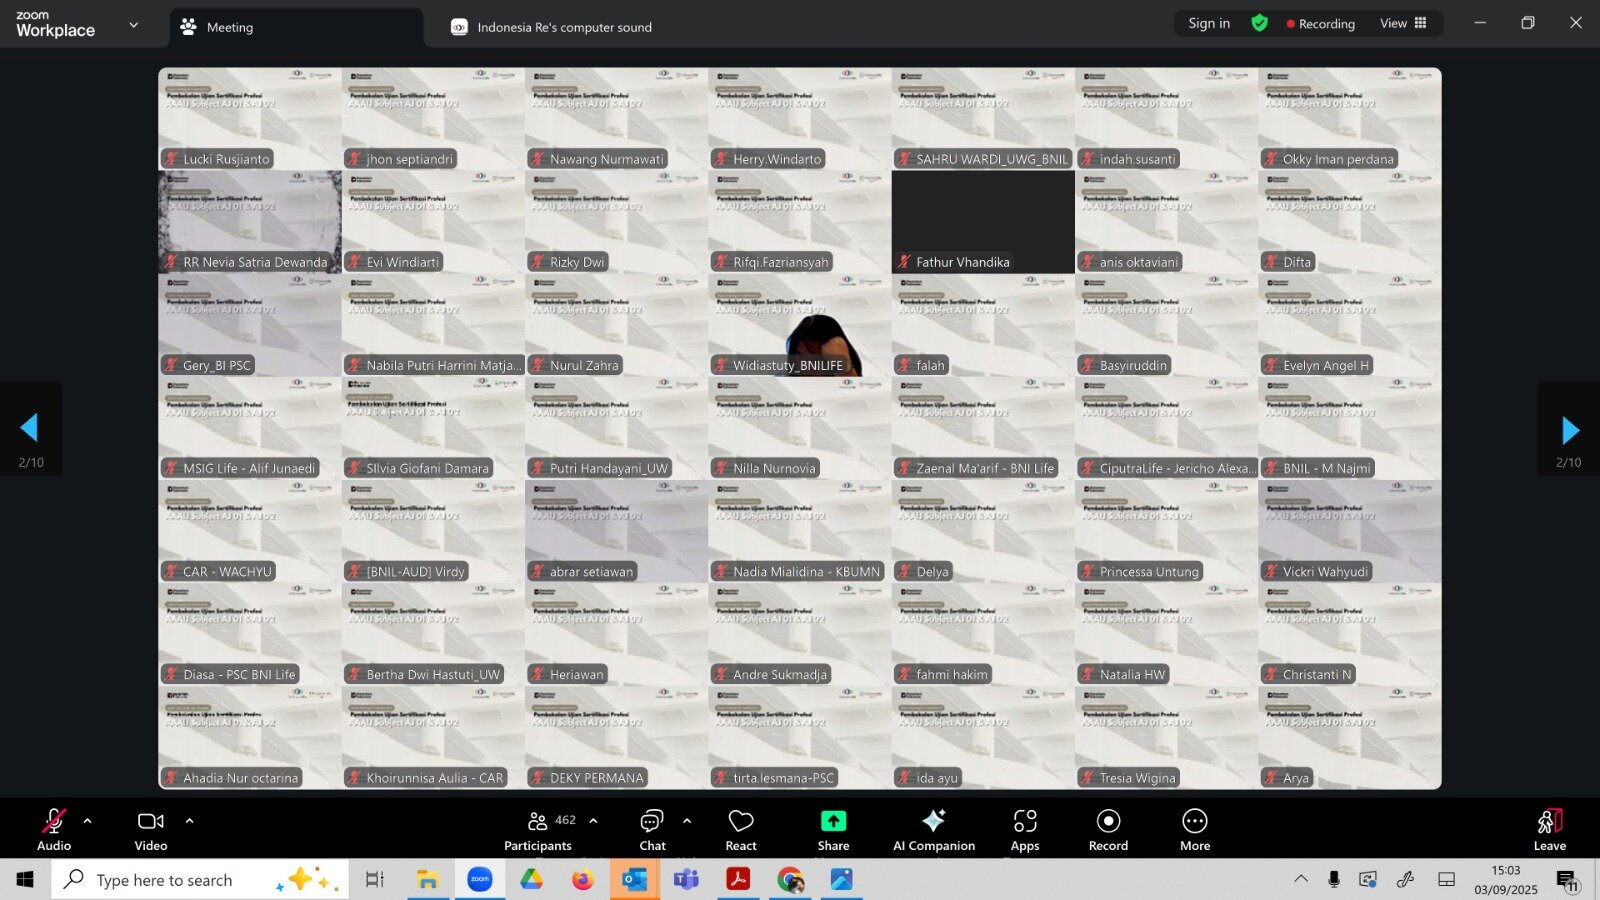Open AI Companion sparkle icon

933,821
